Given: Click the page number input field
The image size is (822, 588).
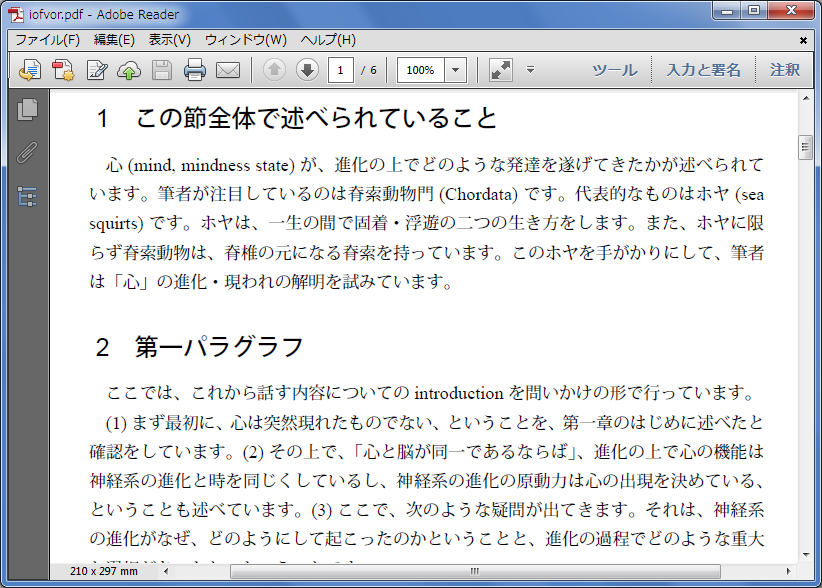Looking at the screenshot, I should [341, 70].
